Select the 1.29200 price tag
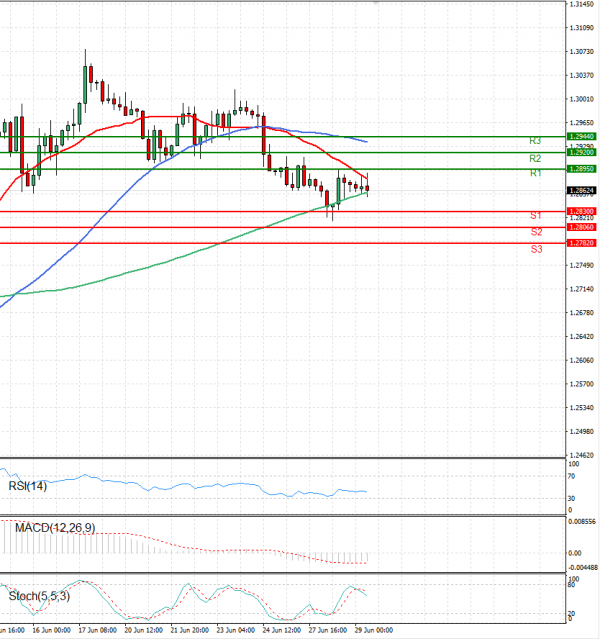The height and width of the screenshot is (639, 600). [582, 152]
